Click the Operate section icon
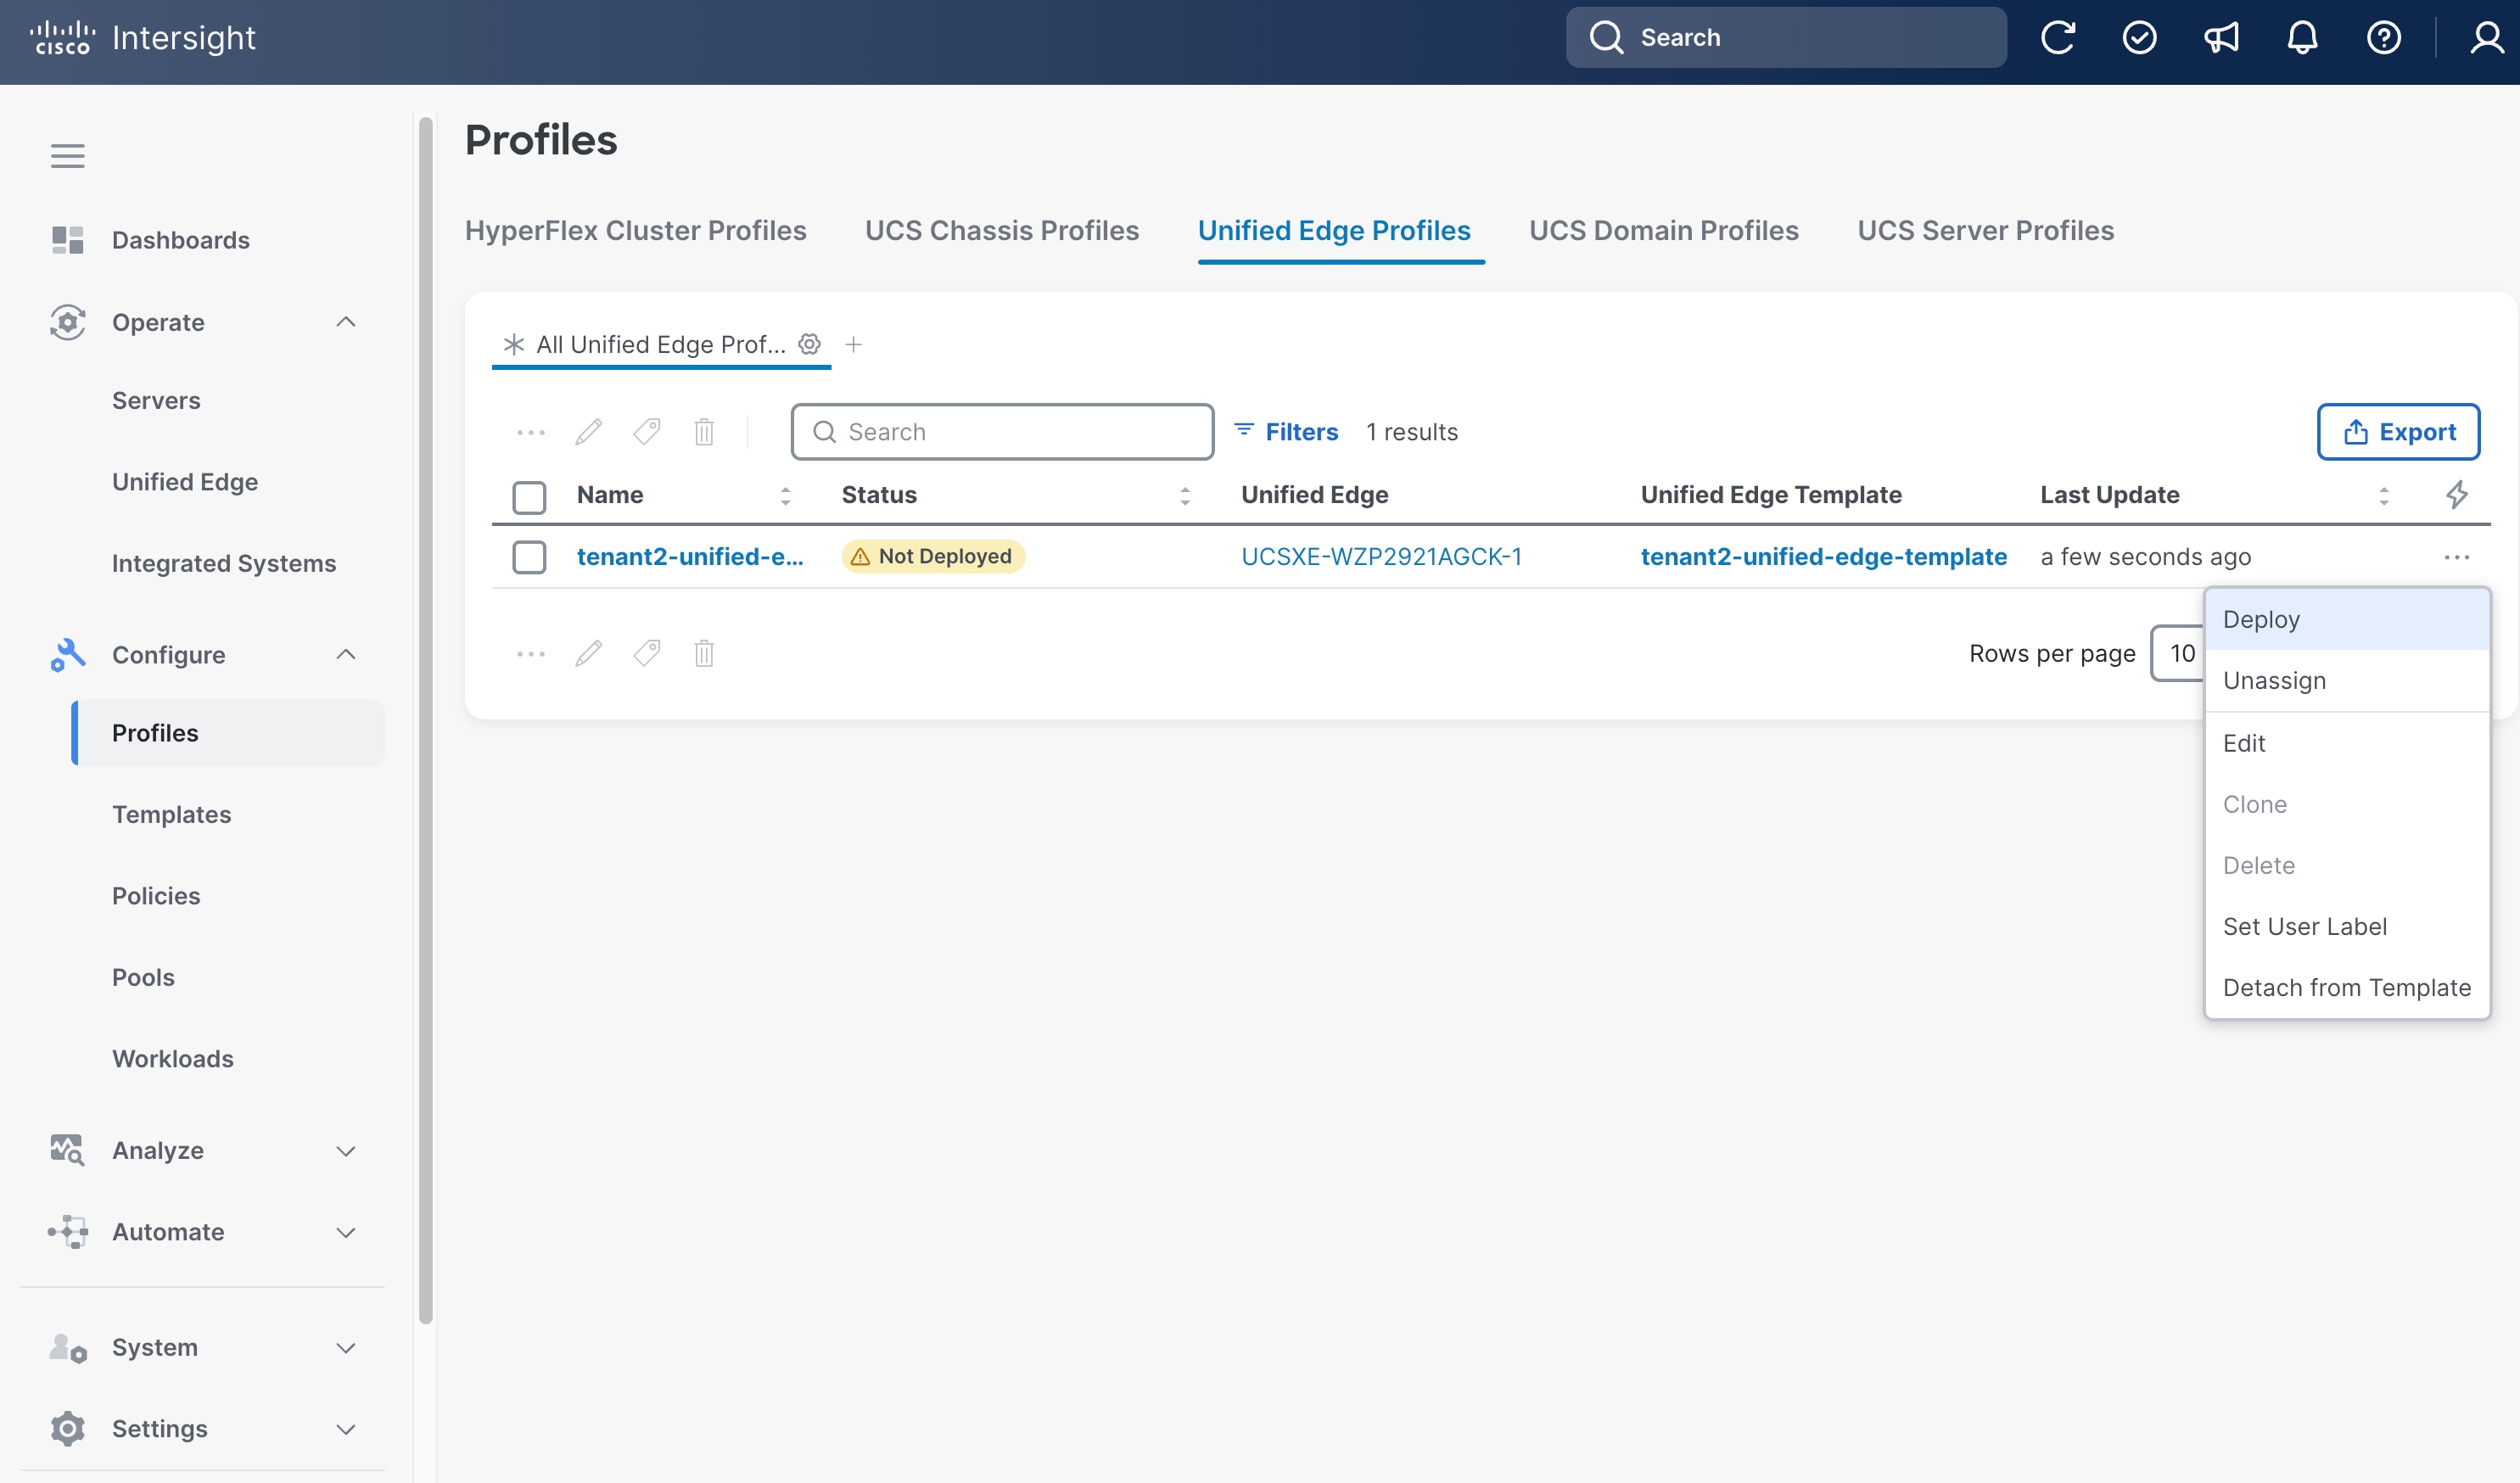This screenshot has width=2520, height=1483. tap(68, 322)
